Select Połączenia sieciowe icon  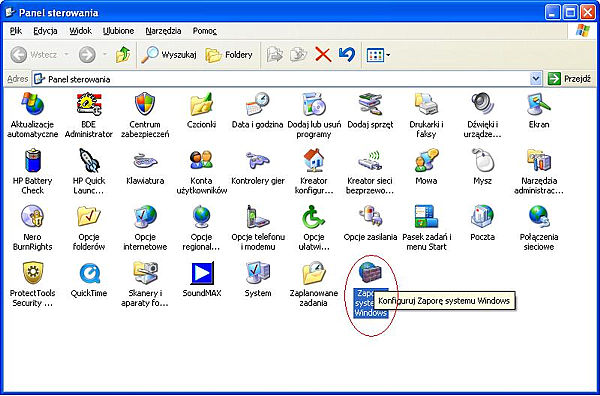[x=539, y=217]
